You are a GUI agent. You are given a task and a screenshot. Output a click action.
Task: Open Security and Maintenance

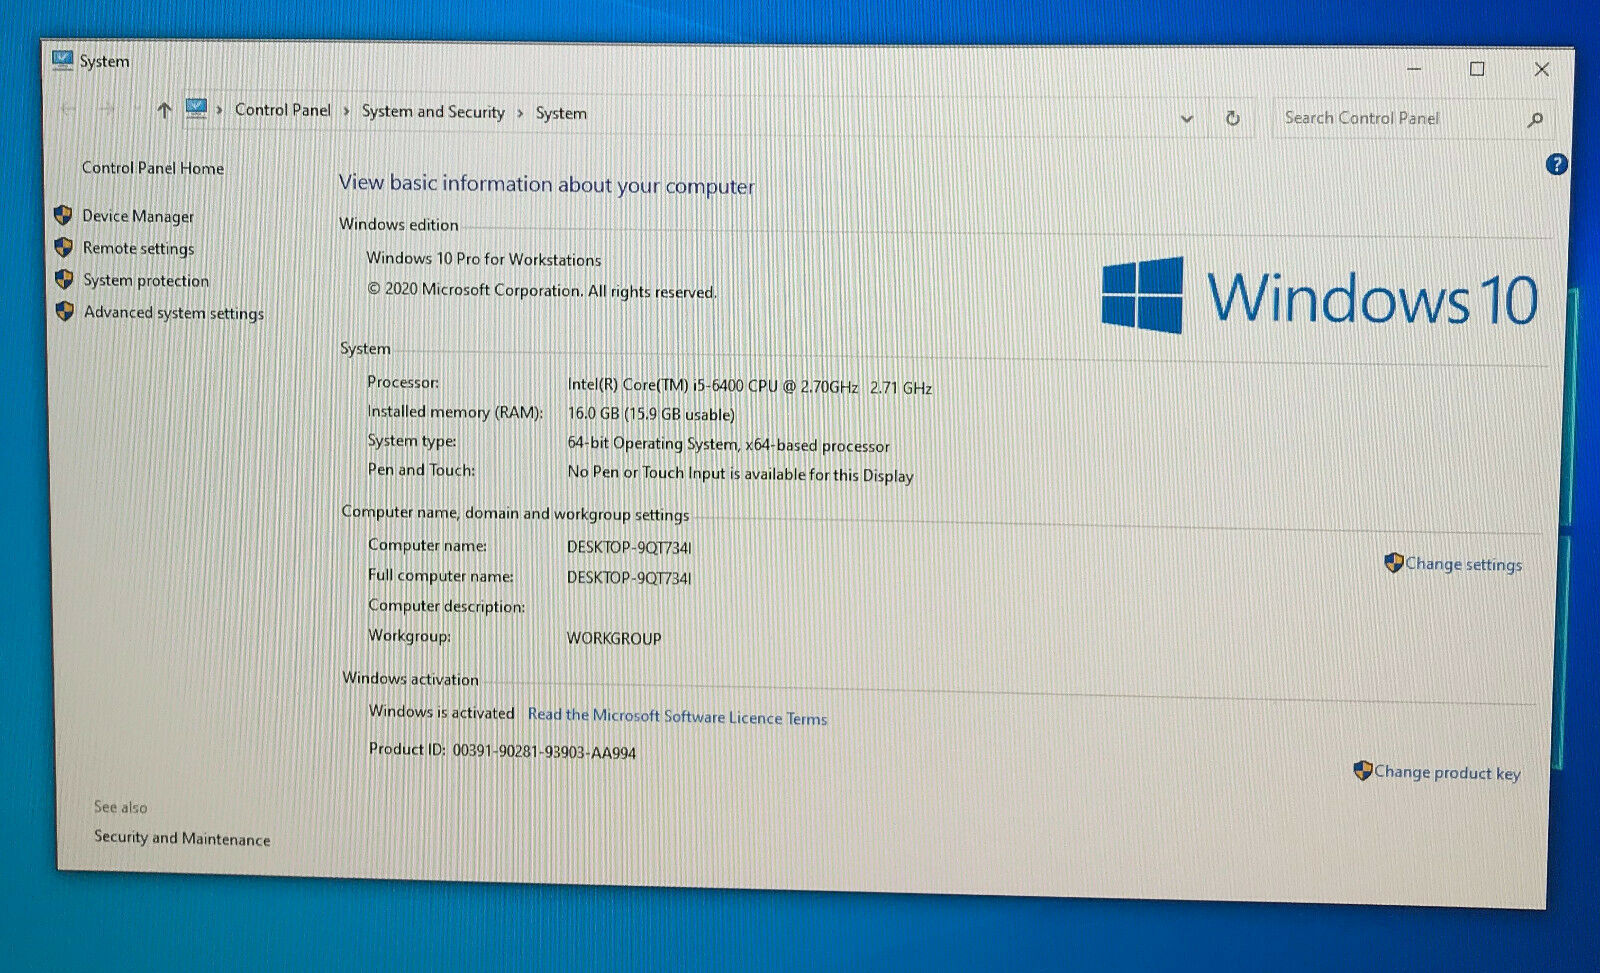182,838
